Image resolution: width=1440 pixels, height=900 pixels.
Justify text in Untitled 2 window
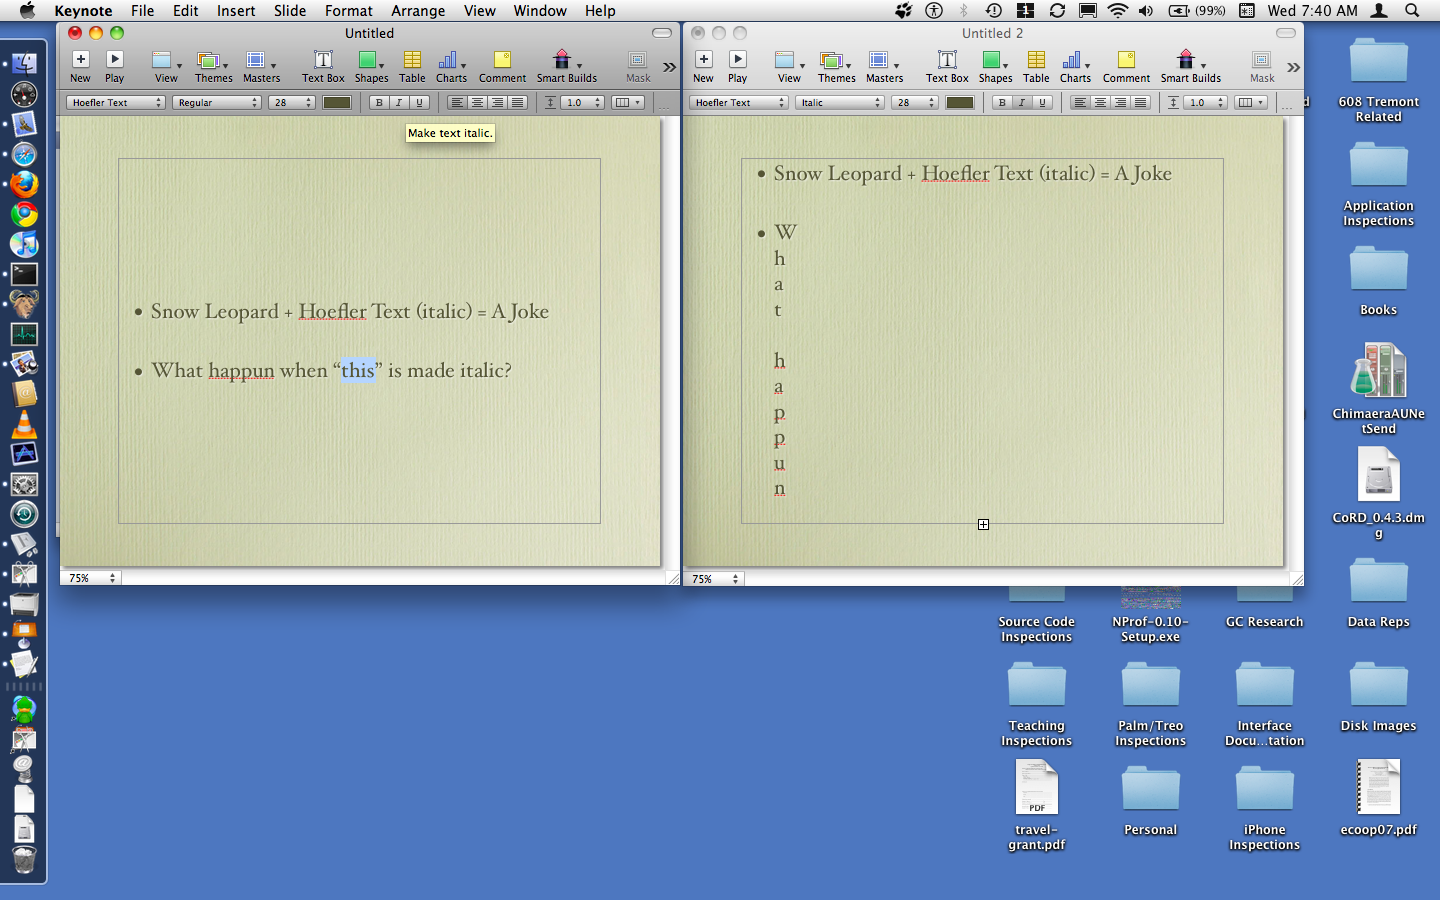point(1140,102)
